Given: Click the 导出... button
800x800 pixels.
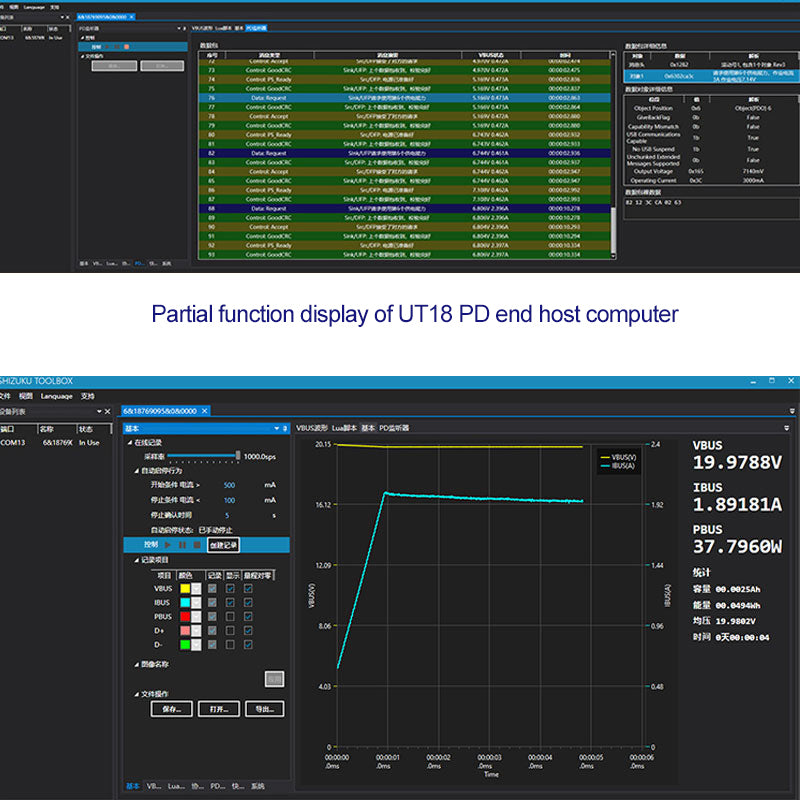Looking at the screenshot, I should click(264, 709).
